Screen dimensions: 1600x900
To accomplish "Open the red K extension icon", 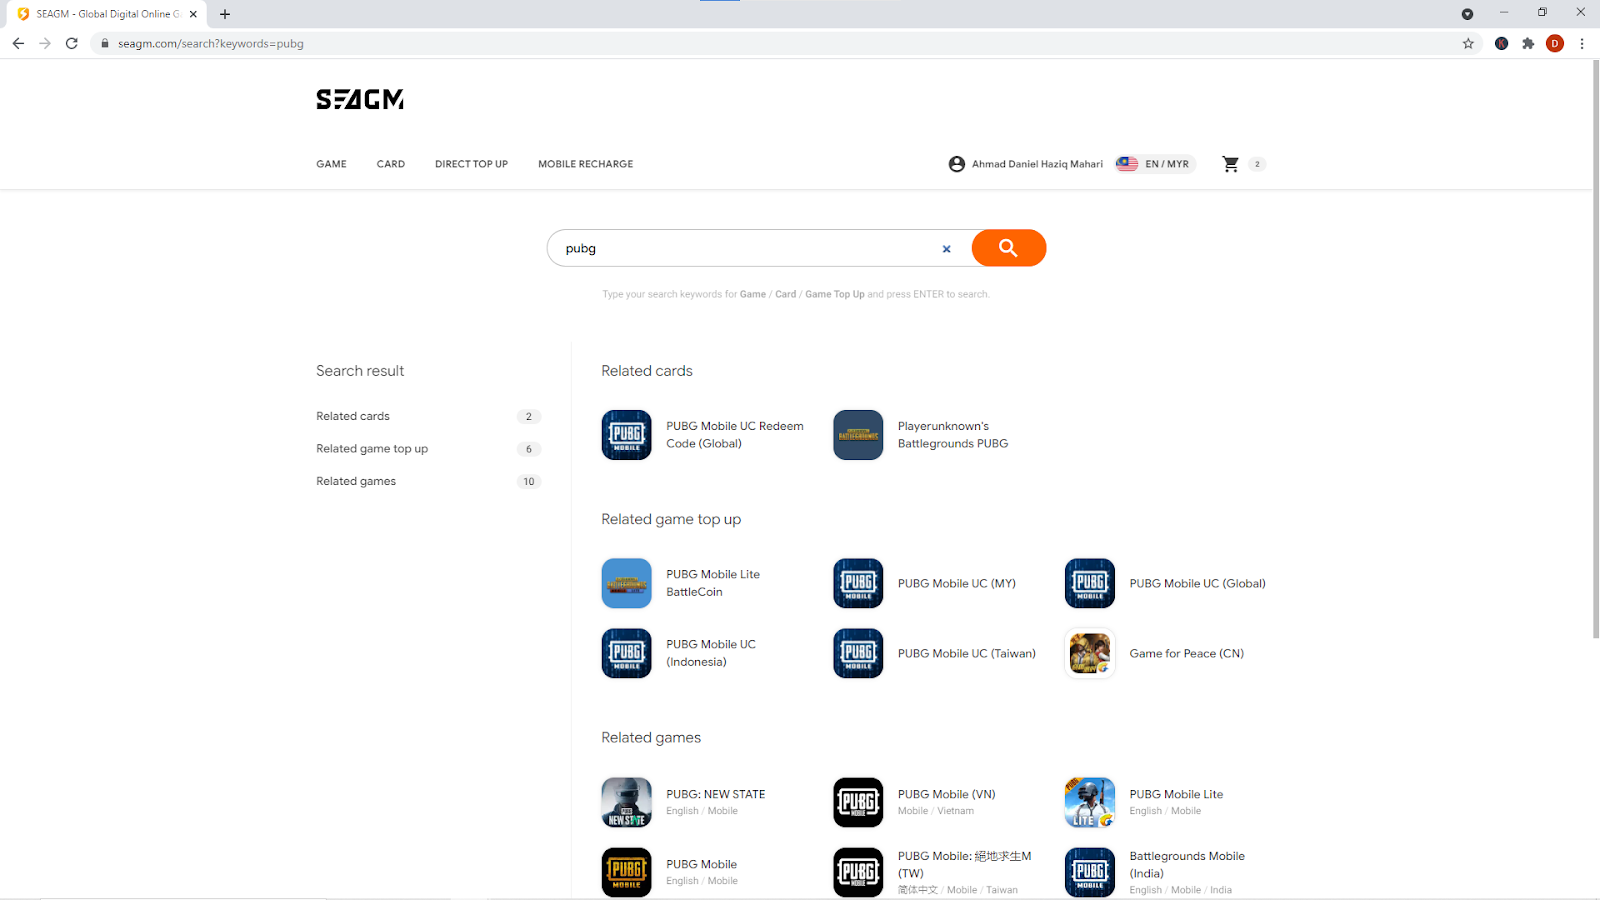I will [x=1501, y=43].
